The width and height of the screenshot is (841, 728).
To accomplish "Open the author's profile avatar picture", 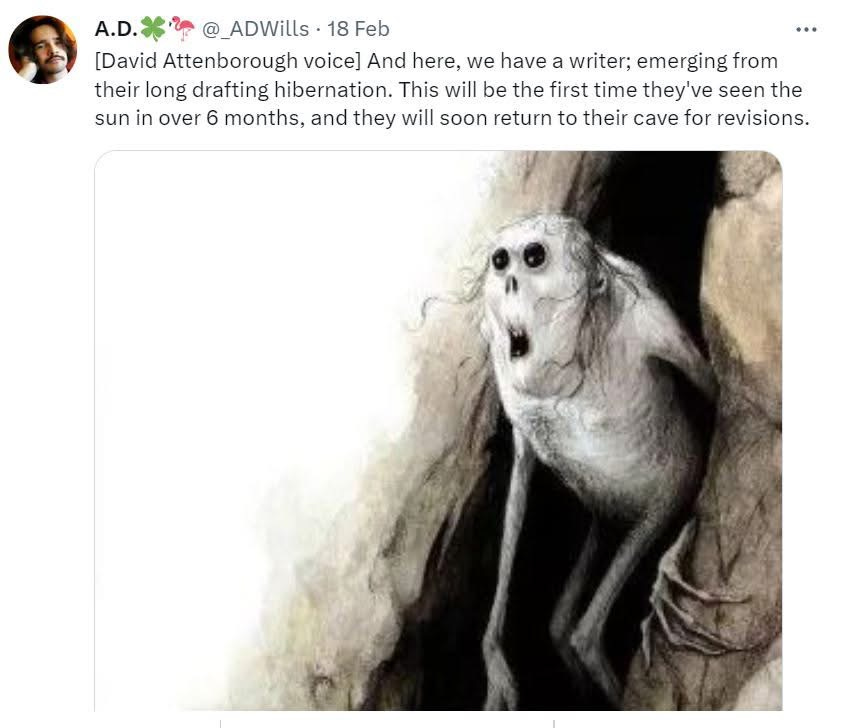I will tap(42, 49).
